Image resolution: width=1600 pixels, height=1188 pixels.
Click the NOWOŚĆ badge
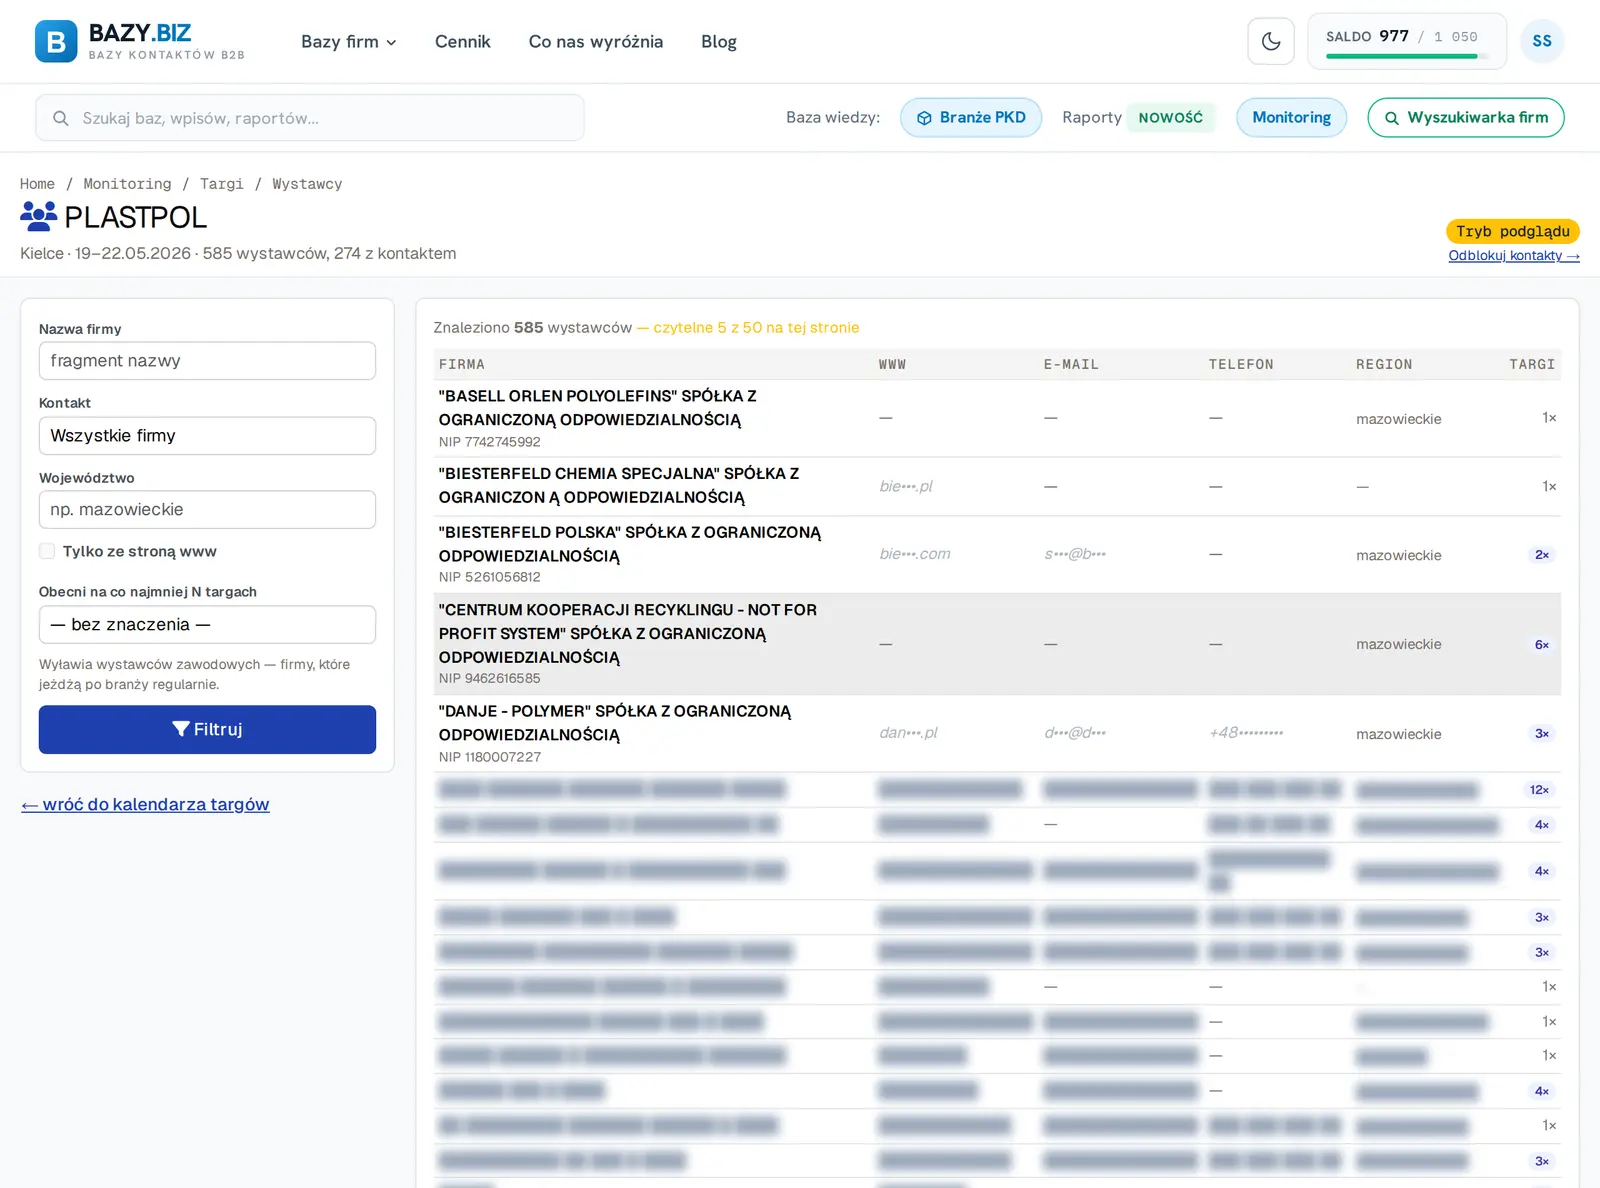point(1171,117)
